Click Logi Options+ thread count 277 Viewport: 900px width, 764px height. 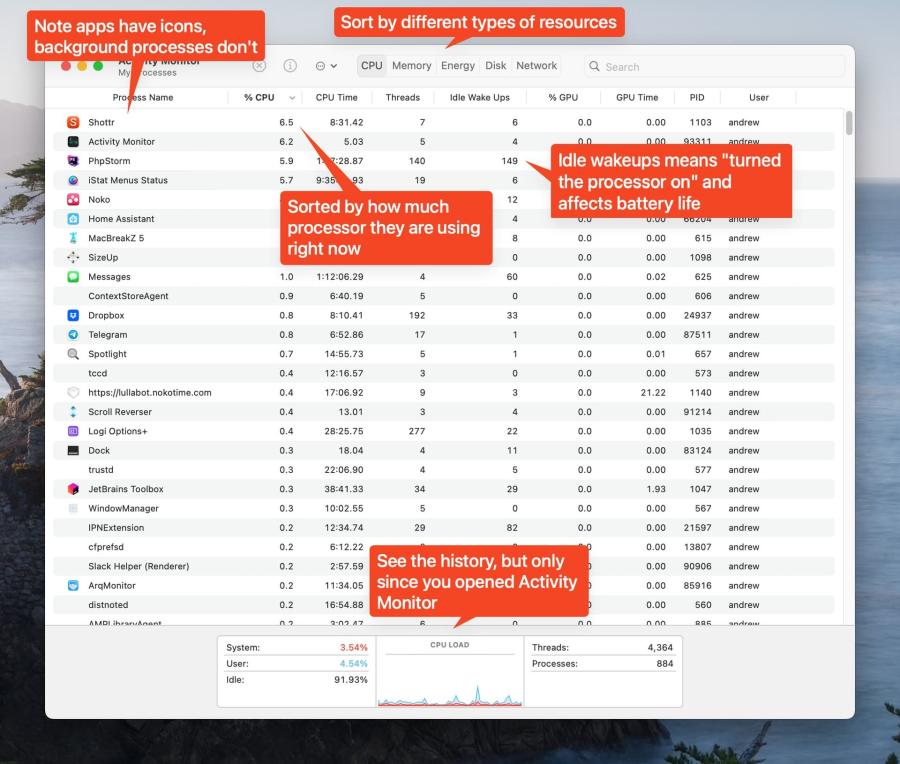click(417, 431)
